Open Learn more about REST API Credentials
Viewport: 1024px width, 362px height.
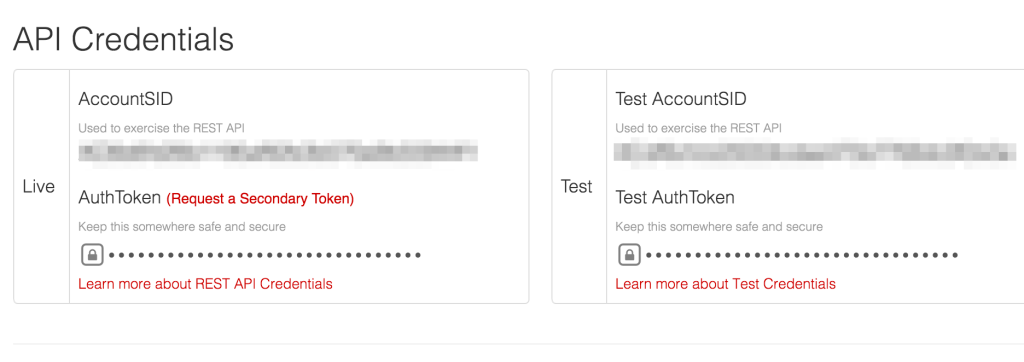point(205,284)
